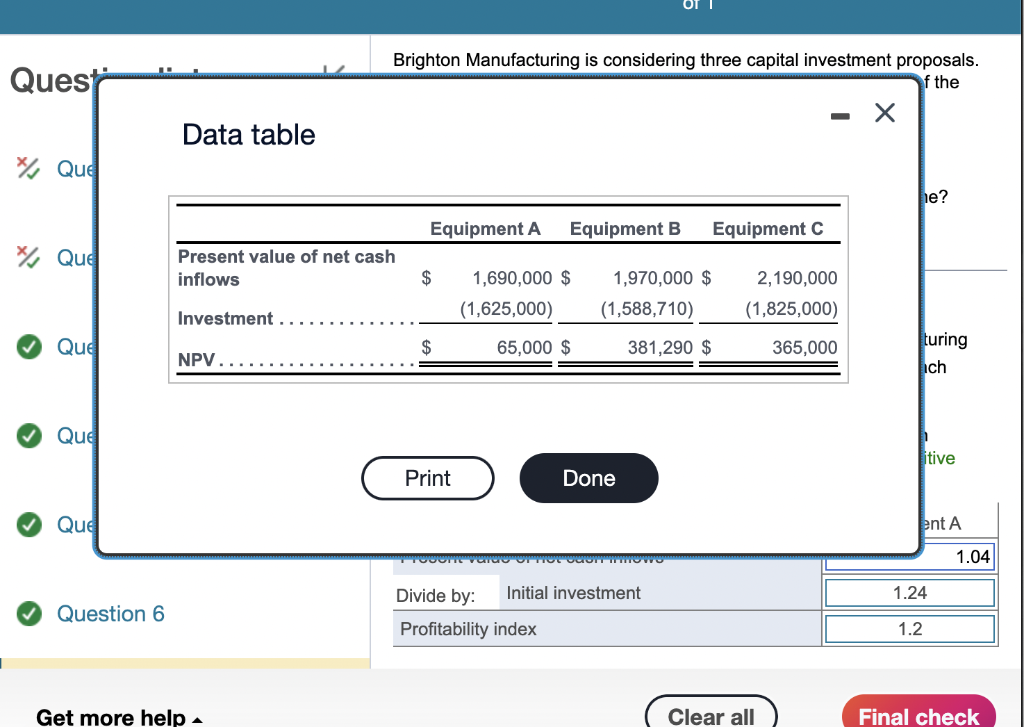
Task: Click the Investment row label in the table
Action: pyautogui.click(x=225, y=319)
